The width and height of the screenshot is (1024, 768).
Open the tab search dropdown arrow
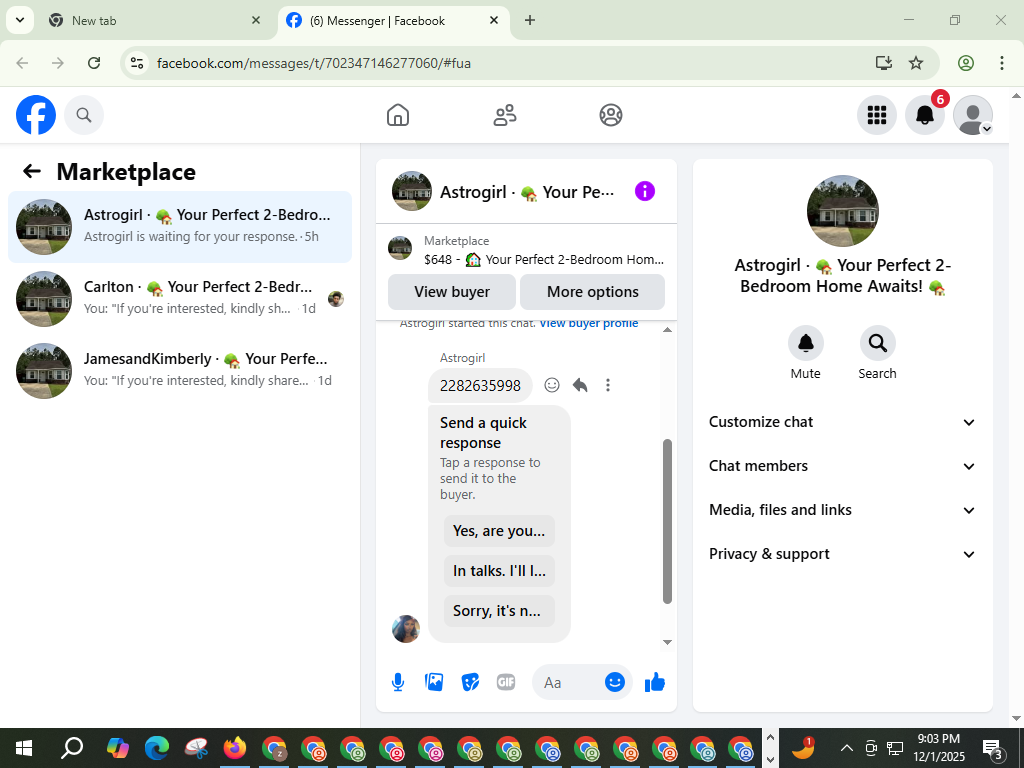click(x=20, y=20)
